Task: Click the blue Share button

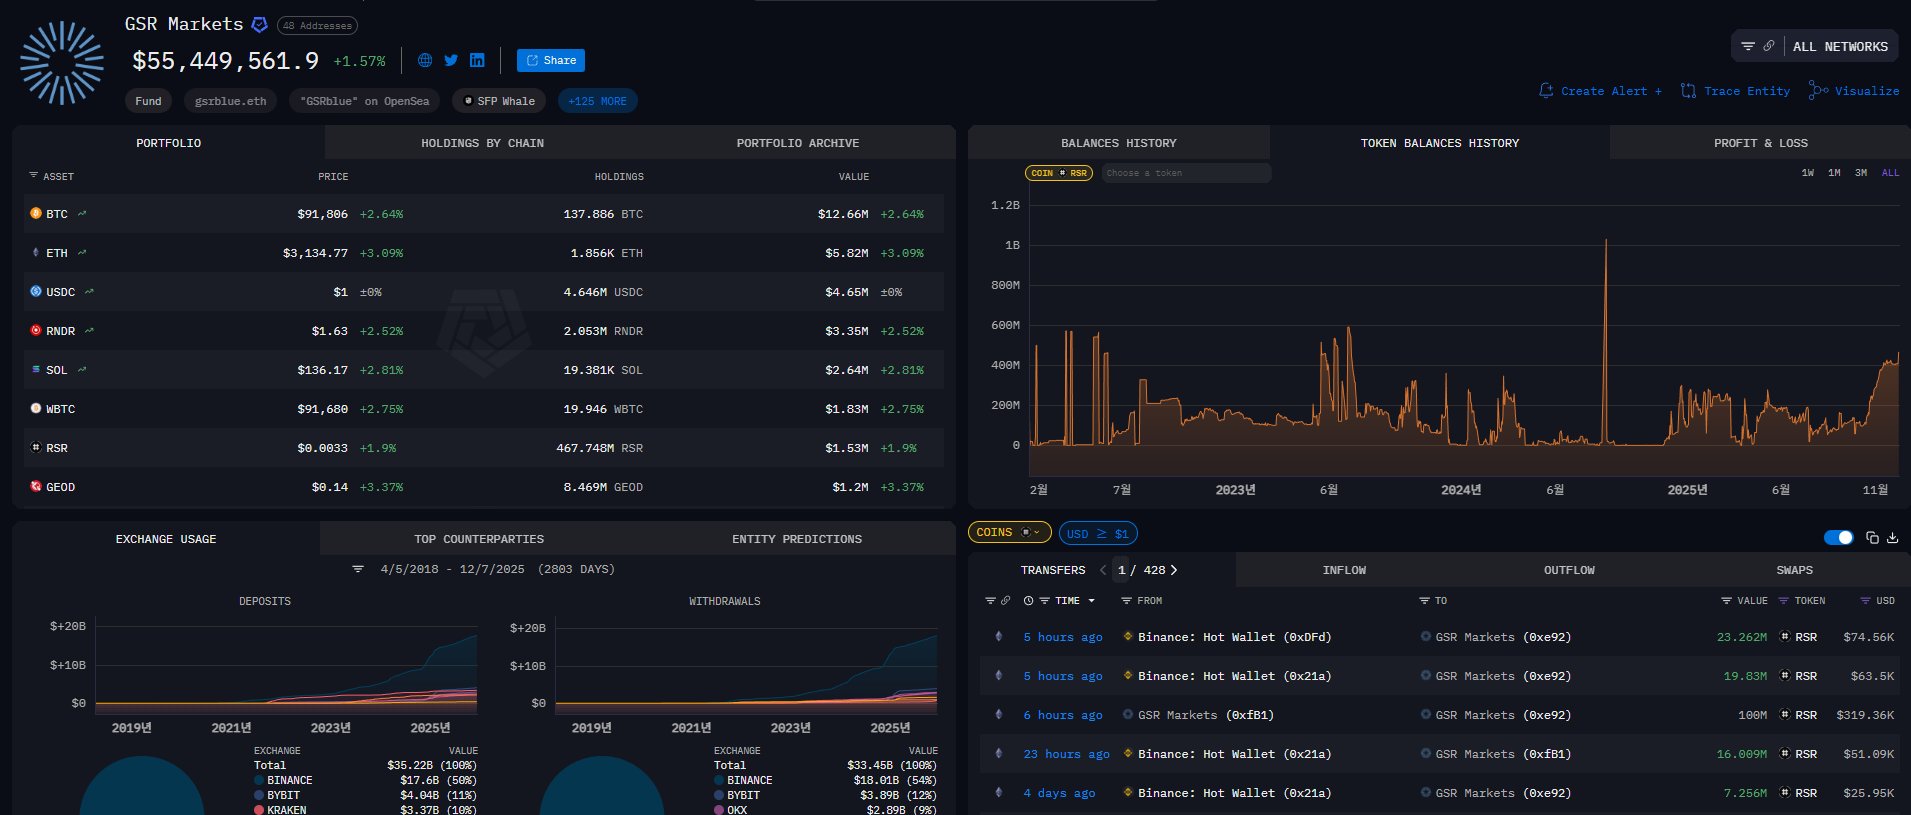Action: (x=551, y=60)
